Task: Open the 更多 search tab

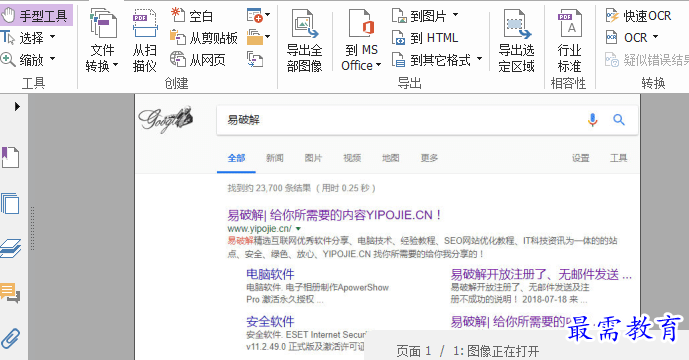Action: point(429,158)
